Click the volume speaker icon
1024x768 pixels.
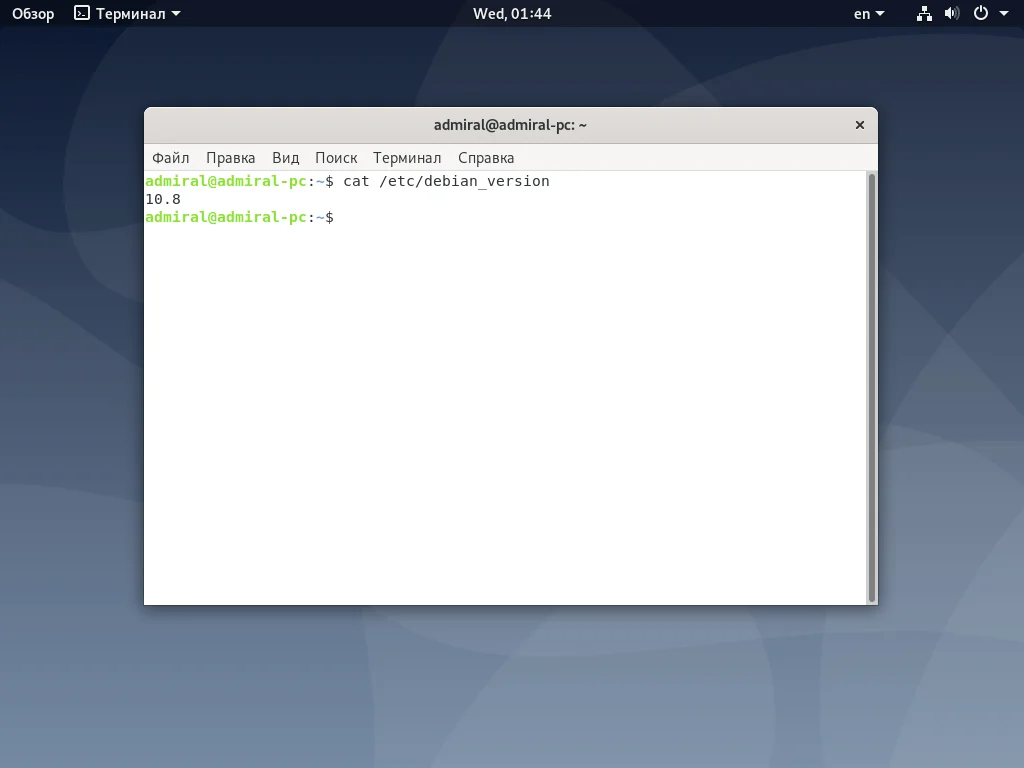[951, 13]
